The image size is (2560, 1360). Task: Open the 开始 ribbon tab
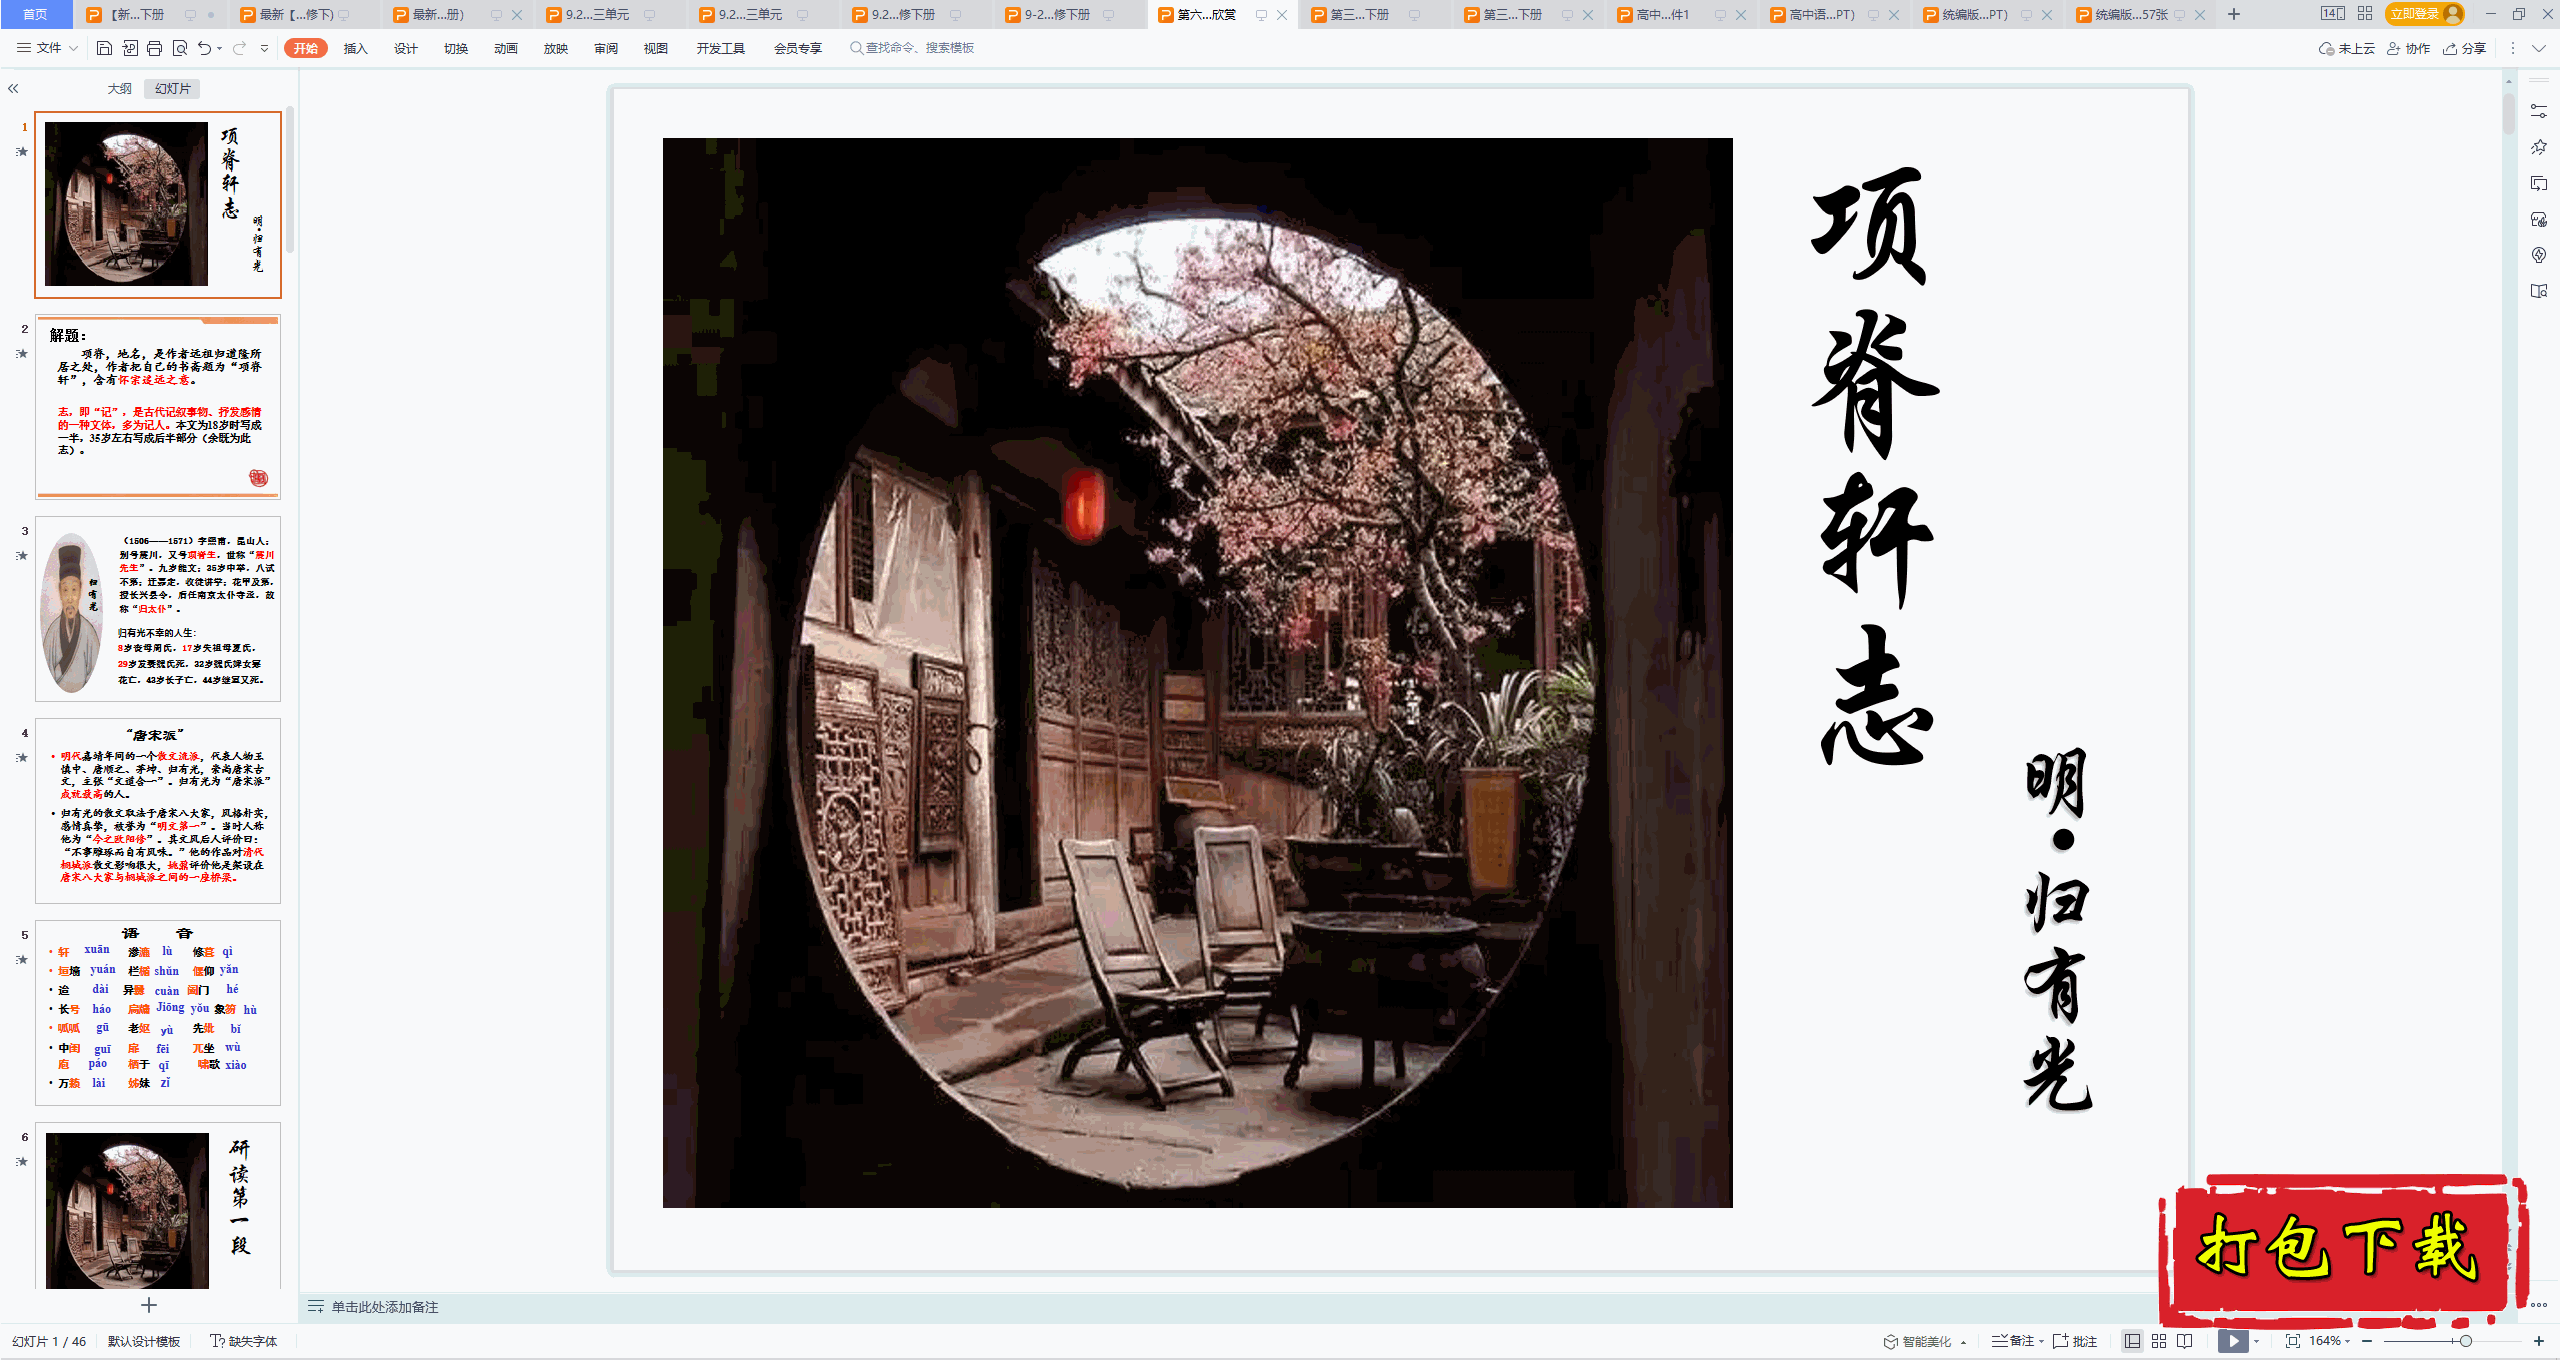305,48
